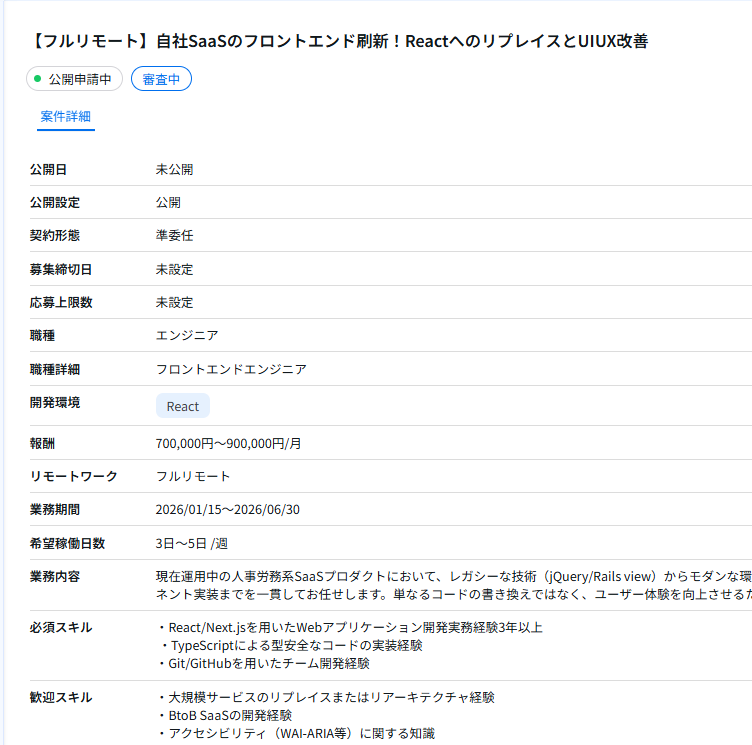Click the React/Next.js required skill line
Screen dimensions: 752x745
coord(351,627)
